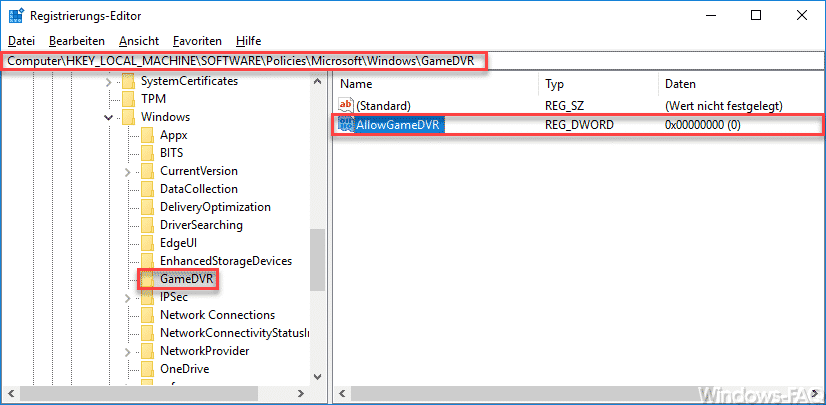The width and height of the screenshot is (826, 405).
Task: Select the Appx key label
Action: (174, 135)
